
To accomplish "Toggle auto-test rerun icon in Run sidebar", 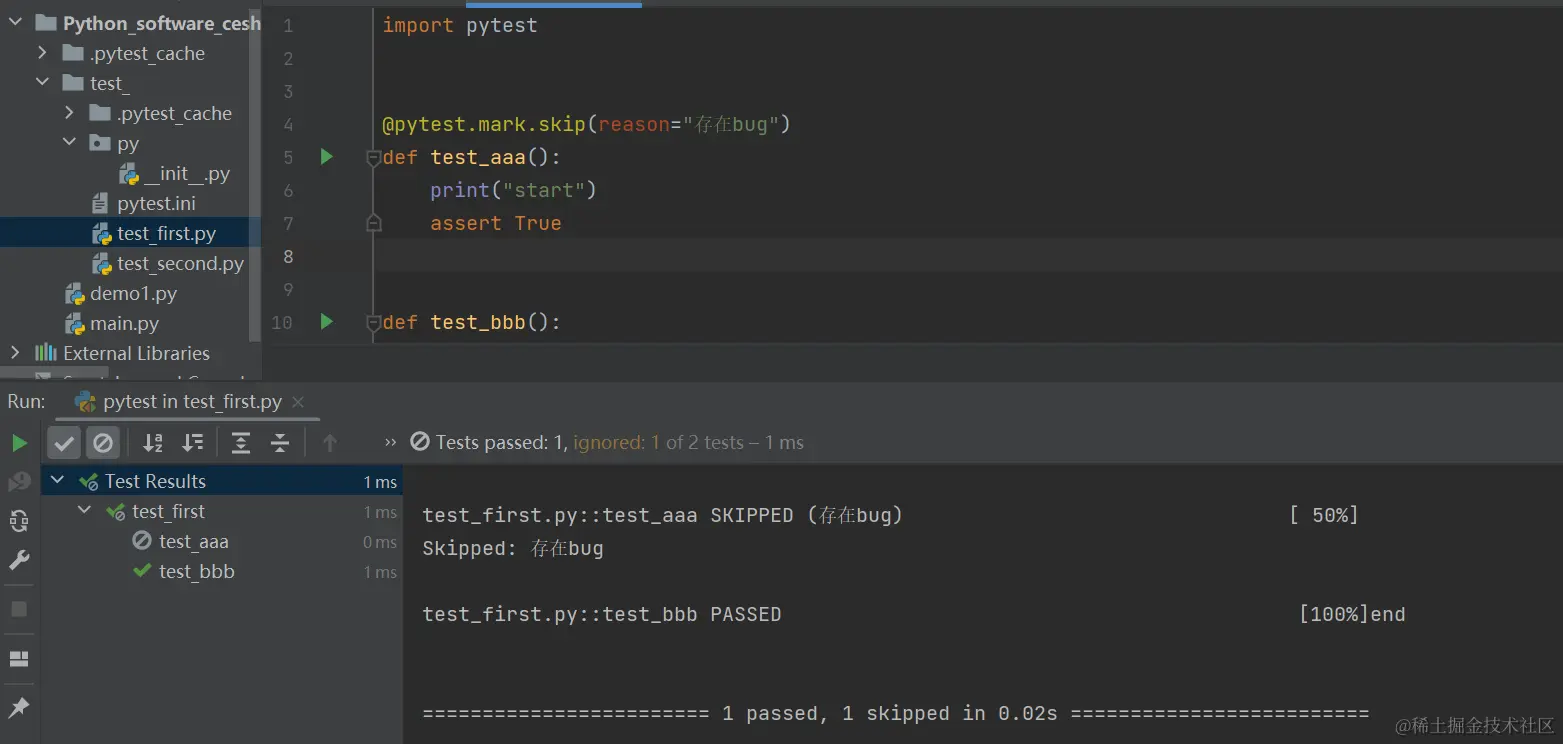I will 19,521.
